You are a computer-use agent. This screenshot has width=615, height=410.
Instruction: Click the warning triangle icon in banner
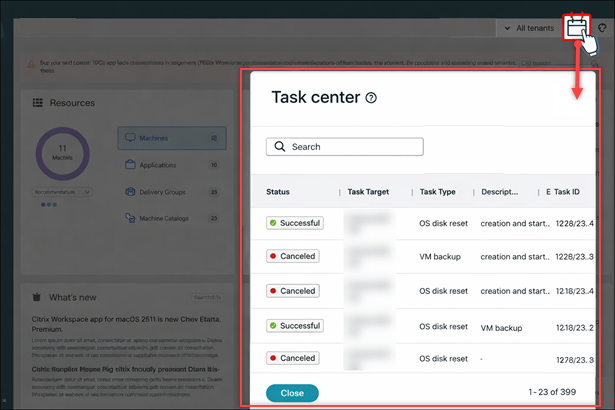point(31,64)
